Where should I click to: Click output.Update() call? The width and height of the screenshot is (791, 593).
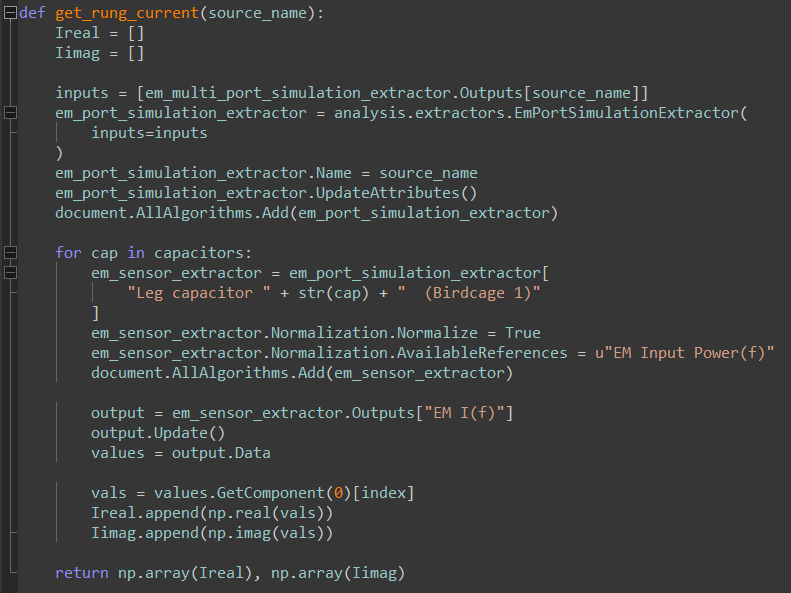(x=158, y=433)
